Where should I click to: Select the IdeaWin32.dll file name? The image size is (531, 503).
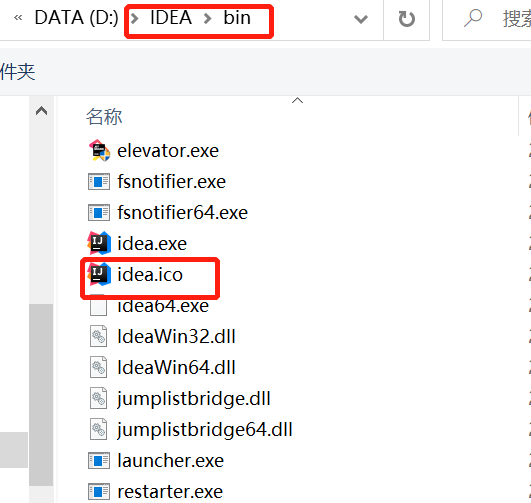tap(176, 336)
